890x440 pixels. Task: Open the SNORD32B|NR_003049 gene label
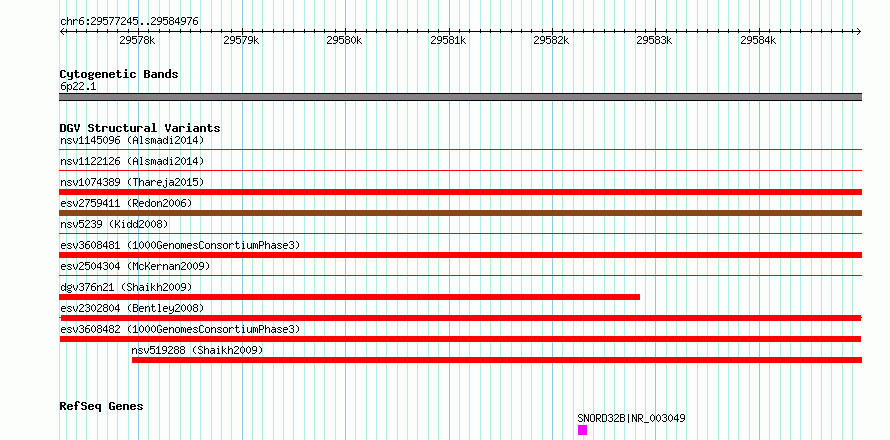coord(631,418)
